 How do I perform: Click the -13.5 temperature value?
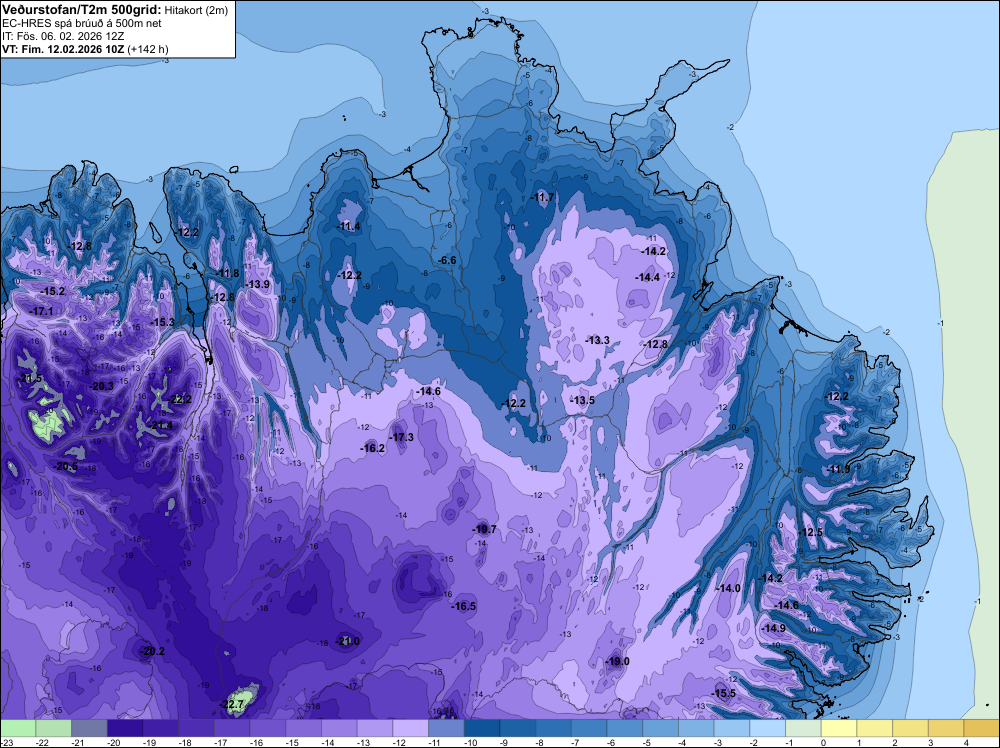point(582,400)
